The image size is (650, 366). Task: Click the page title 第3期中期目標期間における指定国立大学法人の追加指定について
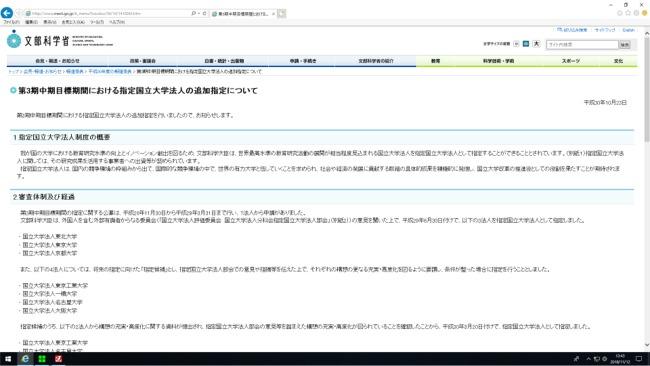click(138, 90)
